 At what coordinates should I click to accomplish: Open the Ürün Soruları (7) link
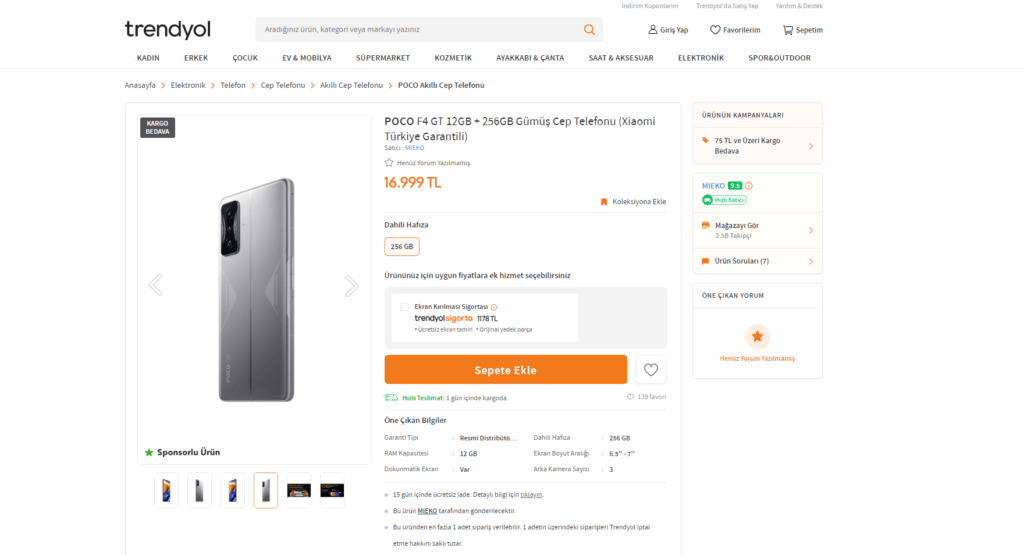[x=741, y=261]
